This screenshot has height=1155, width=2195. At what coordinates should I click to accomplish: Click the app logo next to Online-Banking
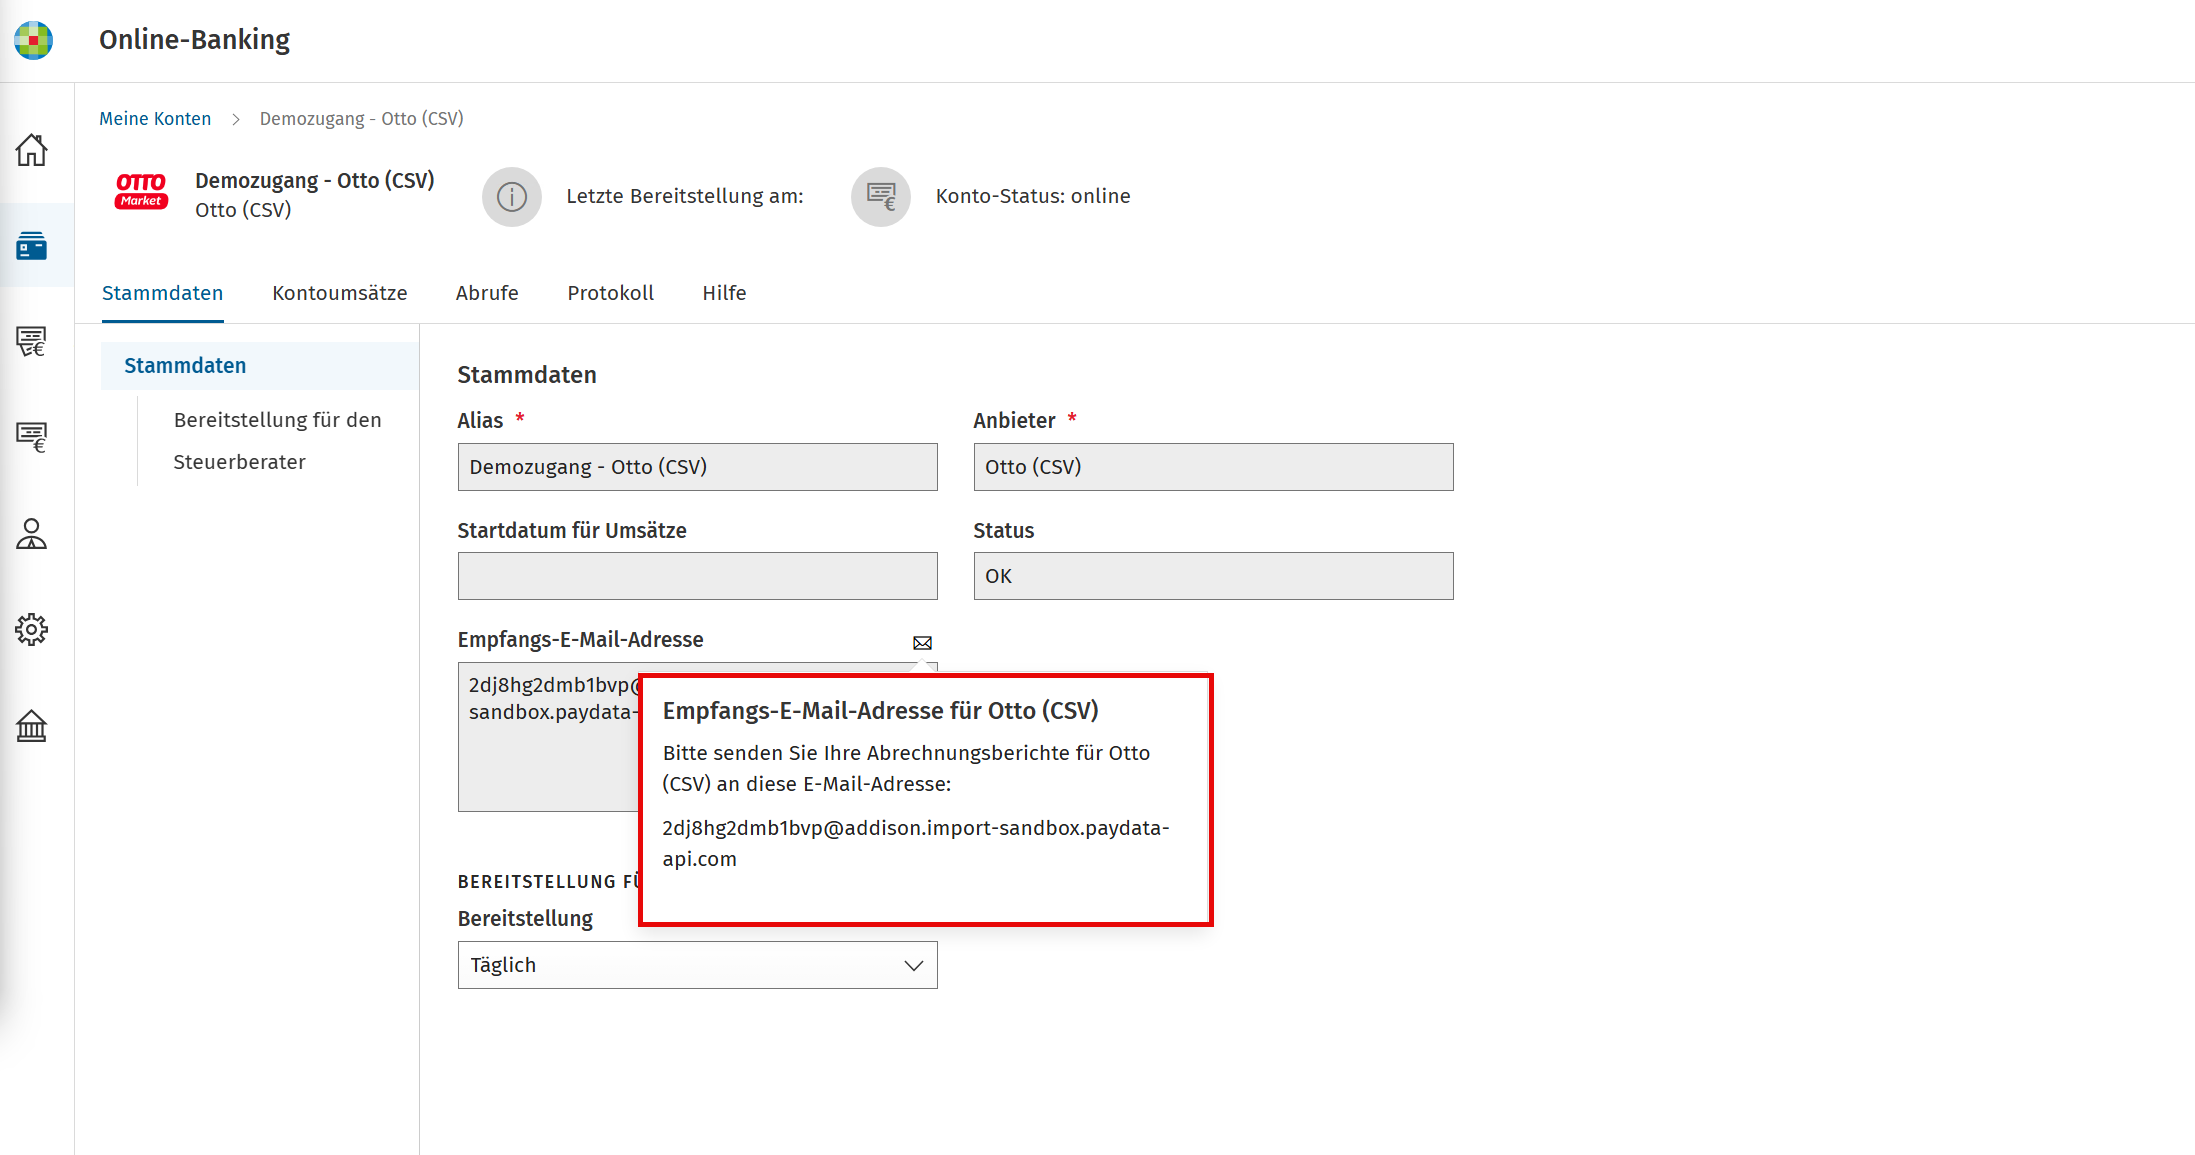[33, 40]
